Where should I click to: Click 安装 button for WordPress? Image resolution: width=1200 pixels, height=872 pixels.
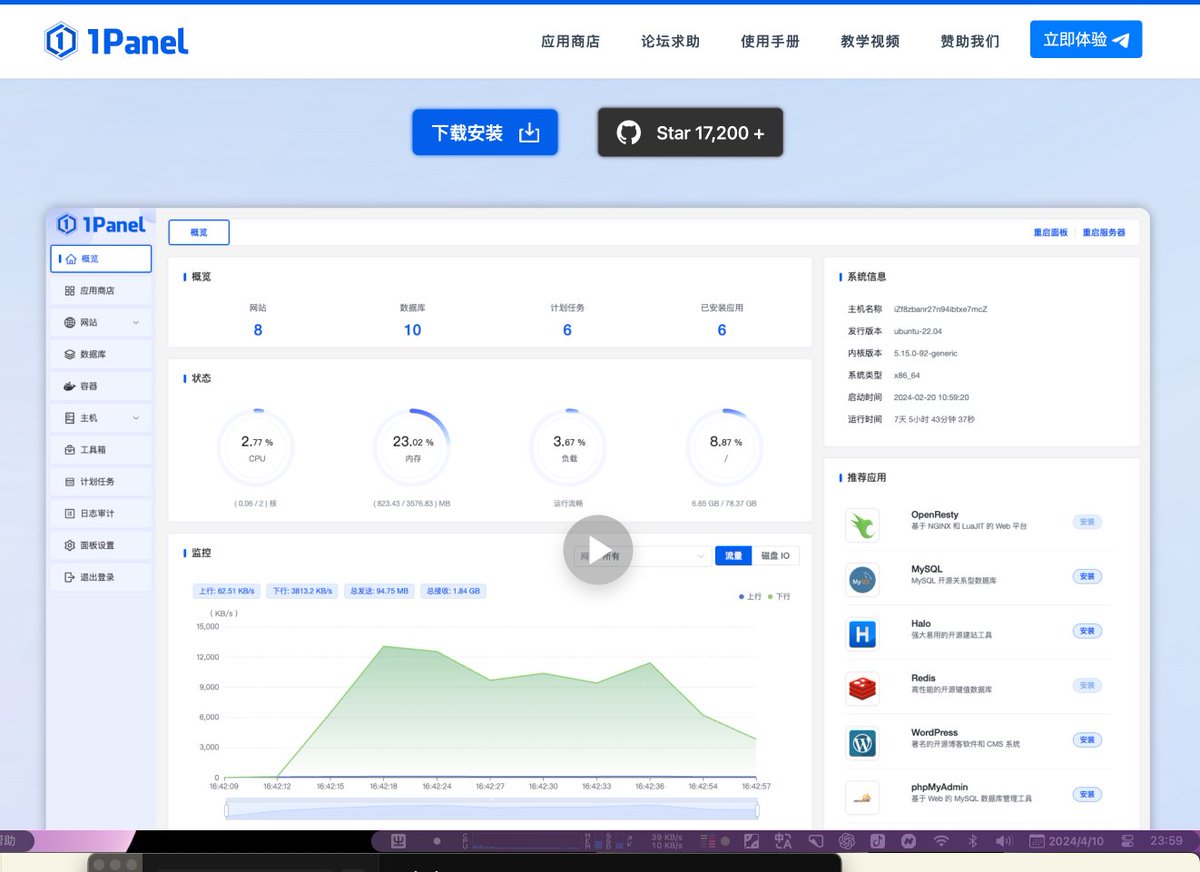(1087, 740)
